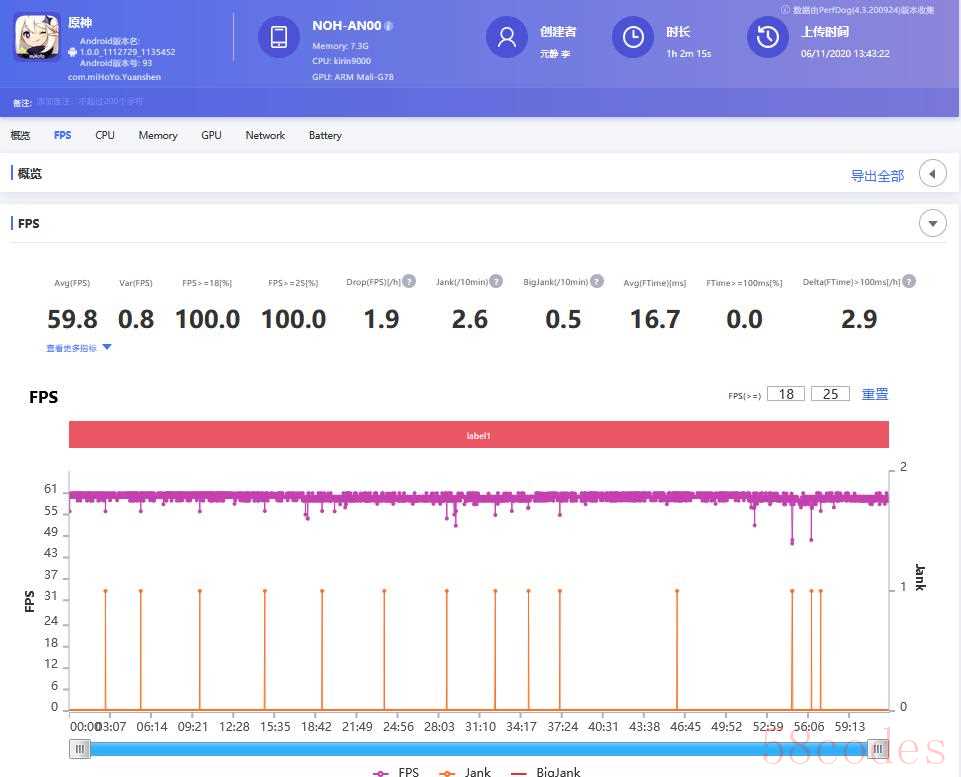Click the device name NOH-AN00

(x=347, y=26)
